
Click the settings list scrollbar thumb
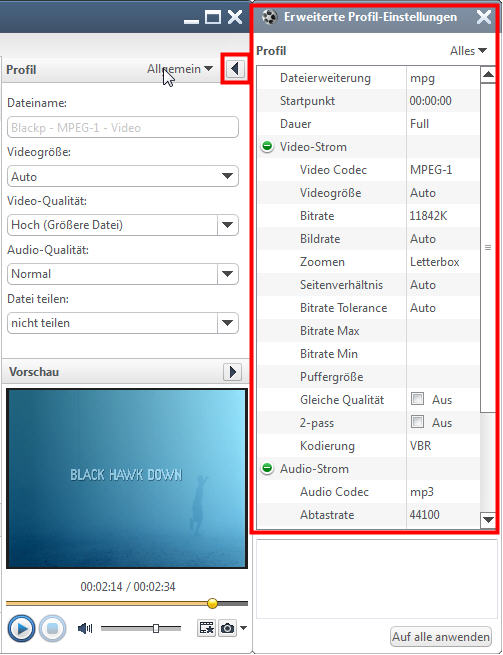click(x=488, y=248)
